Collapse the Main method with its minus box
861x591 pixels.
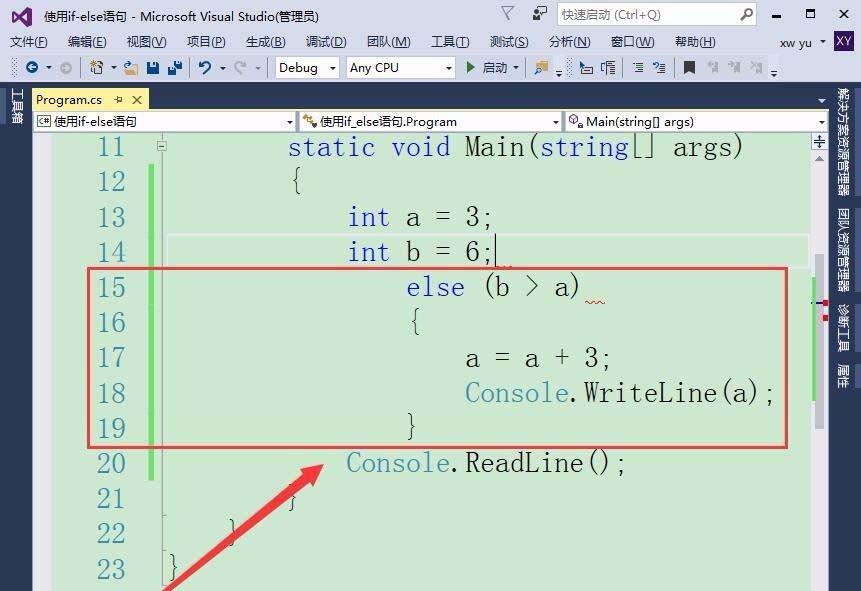[160, 146]
